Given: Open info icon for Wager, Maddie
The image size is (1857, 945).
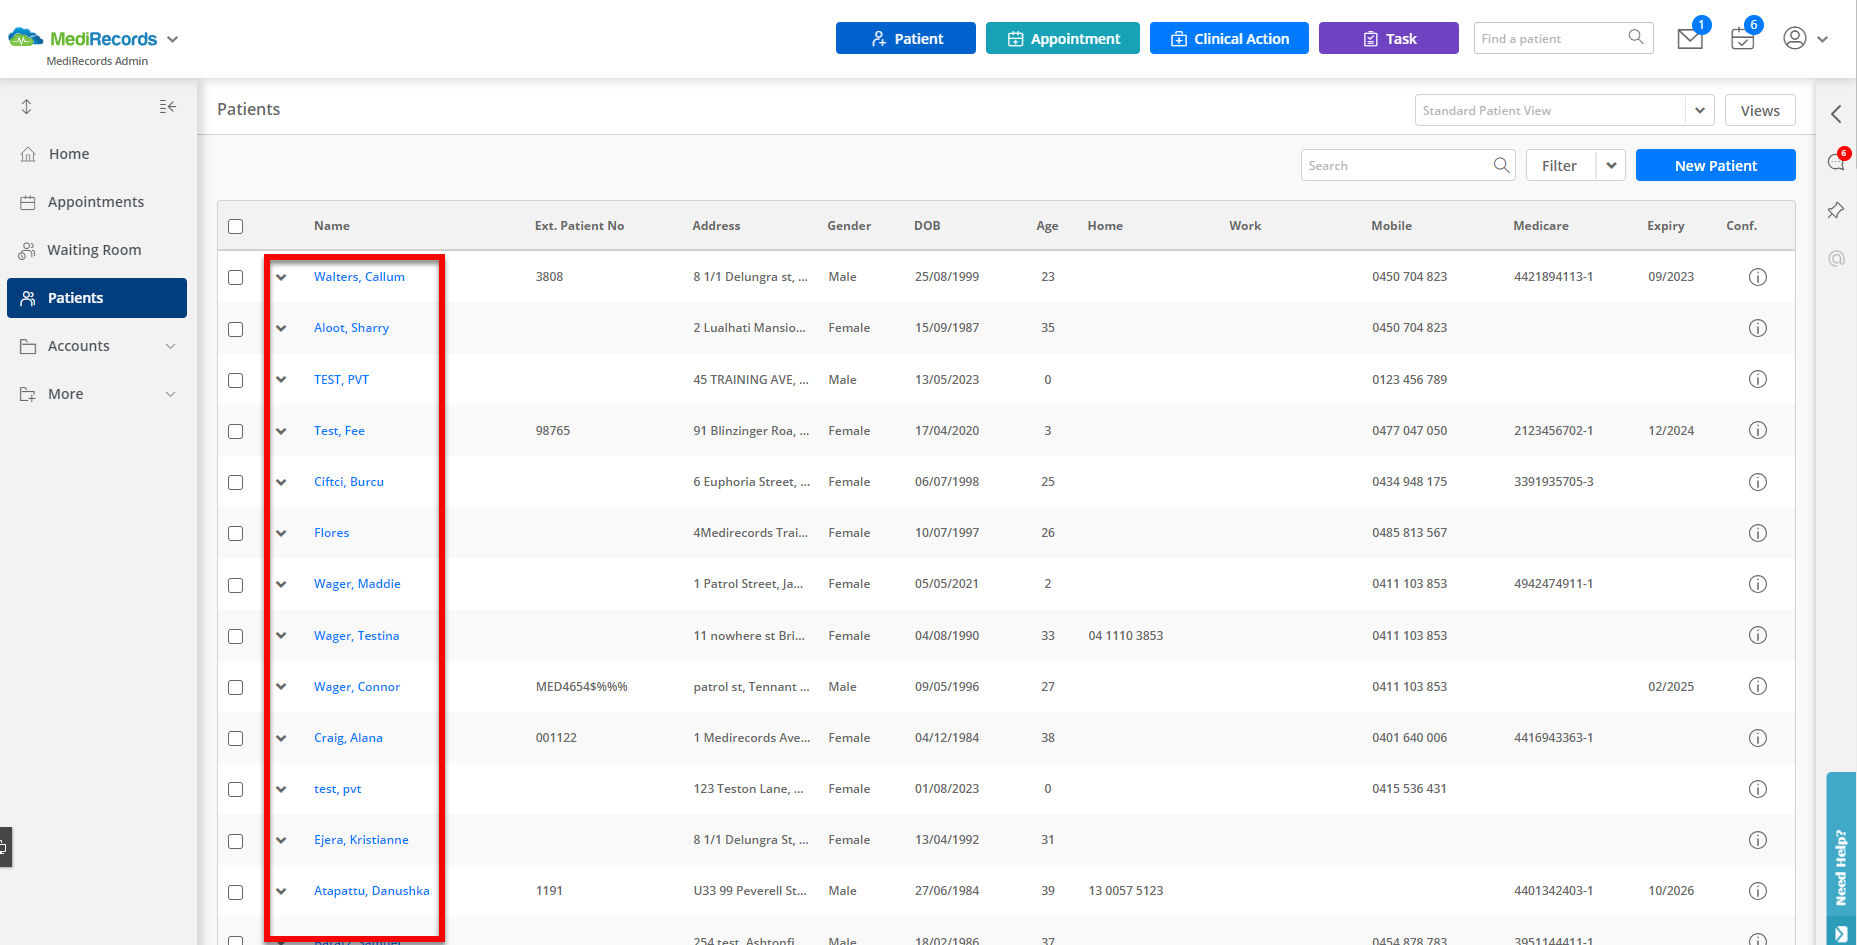Looking at the screenshot, I should coord(1758,584).
